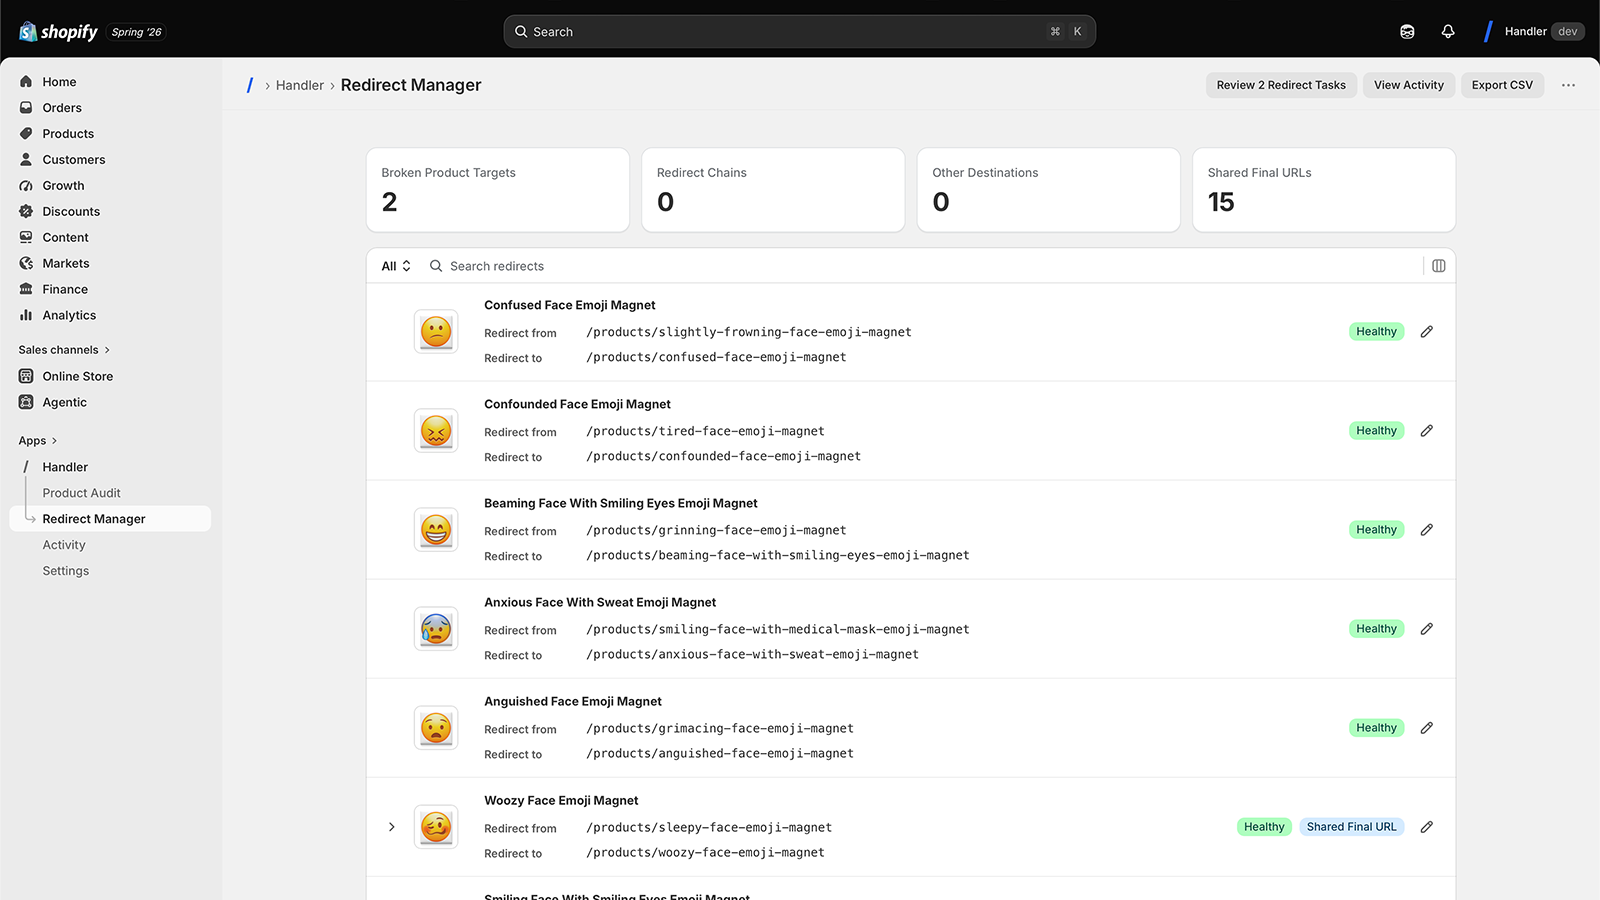Open the Handler dev account menu
Viewport: 1600px width, 900px height.
coord(1533,32)
